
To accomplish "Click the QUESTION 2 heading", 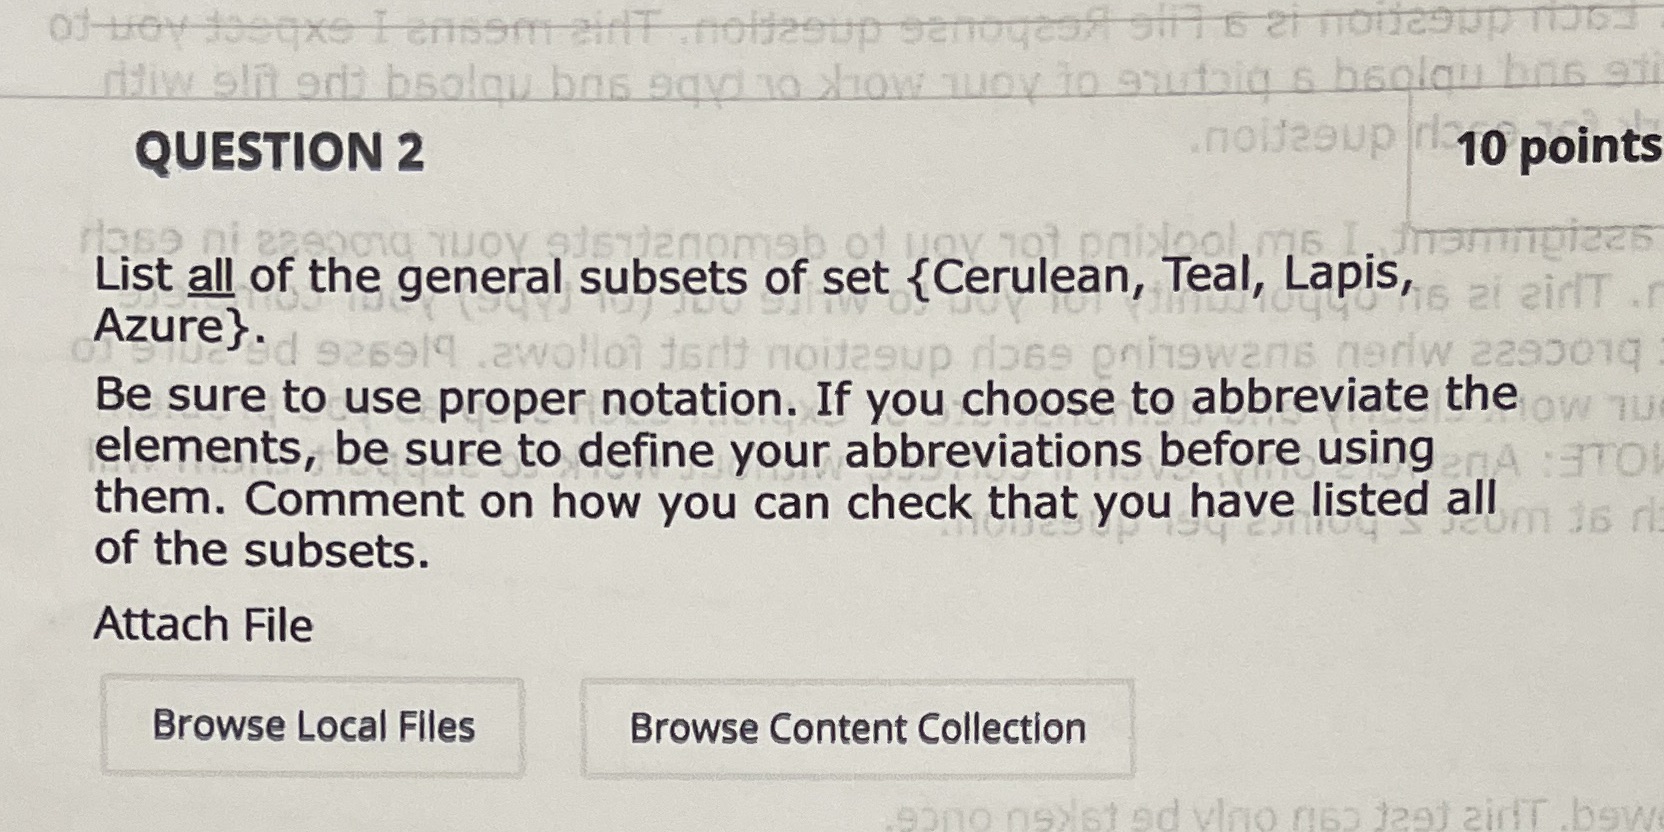I will 281,153.
